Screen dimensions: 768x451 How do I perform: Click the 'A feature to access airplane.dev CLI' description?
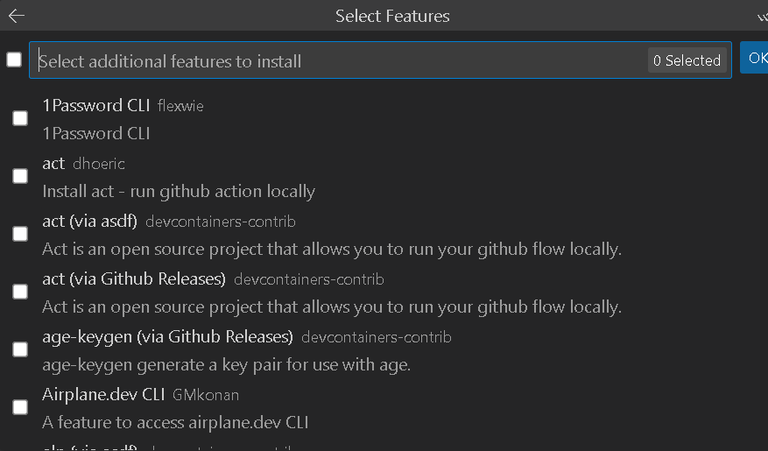point(175,423)
